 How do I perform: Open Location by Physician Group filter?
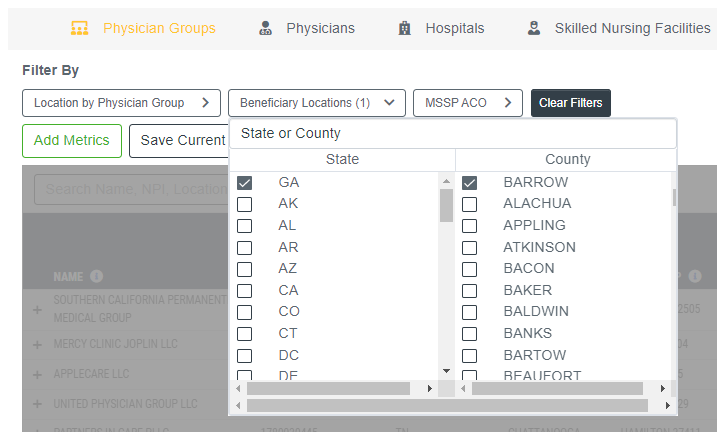121,103
